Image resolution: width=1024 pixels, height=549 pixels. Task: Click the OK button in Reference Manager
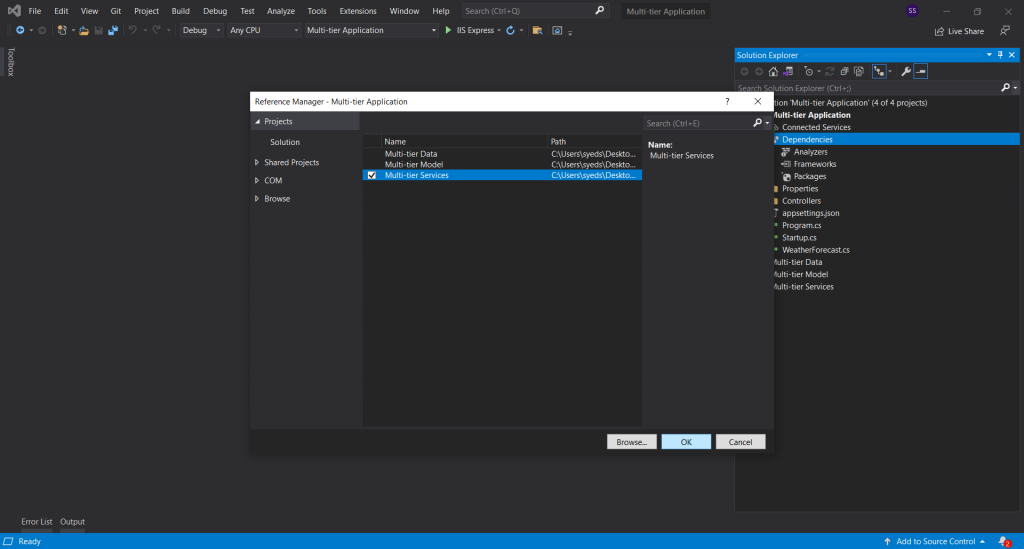coord(686,442)
